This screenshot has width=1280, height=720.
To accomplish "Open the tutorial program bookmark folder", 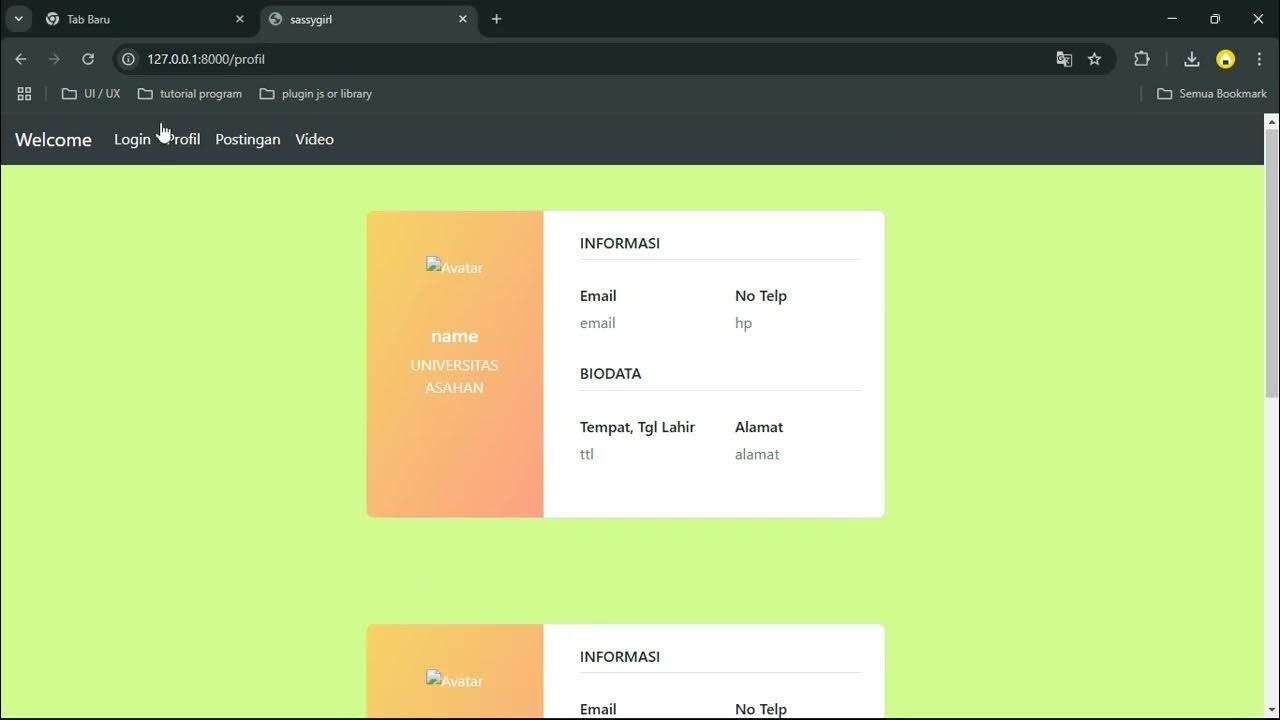I will click(190, 94).
